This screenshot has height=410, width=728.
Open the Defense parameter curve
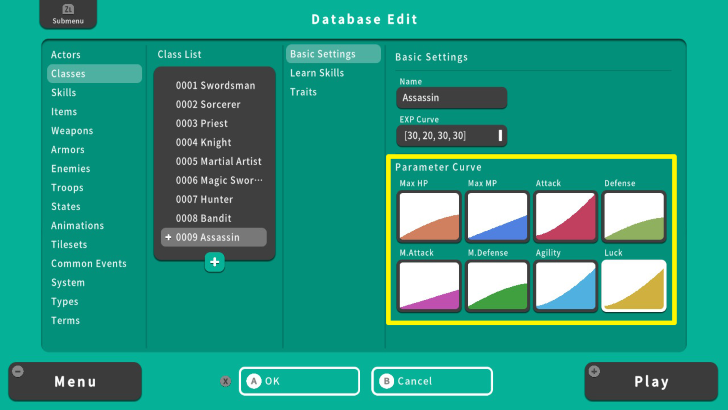pos(634,217)
